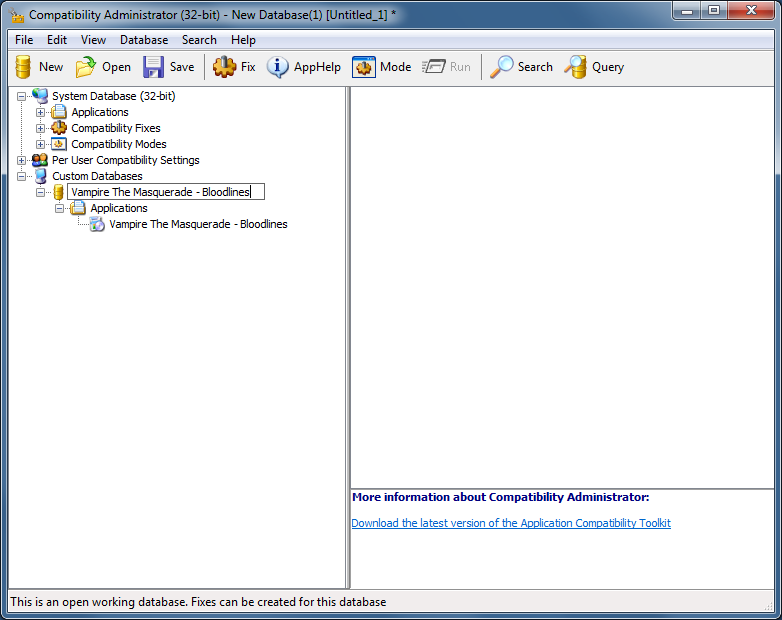Select Compatibility Fixes tree item

coord(116,128)
